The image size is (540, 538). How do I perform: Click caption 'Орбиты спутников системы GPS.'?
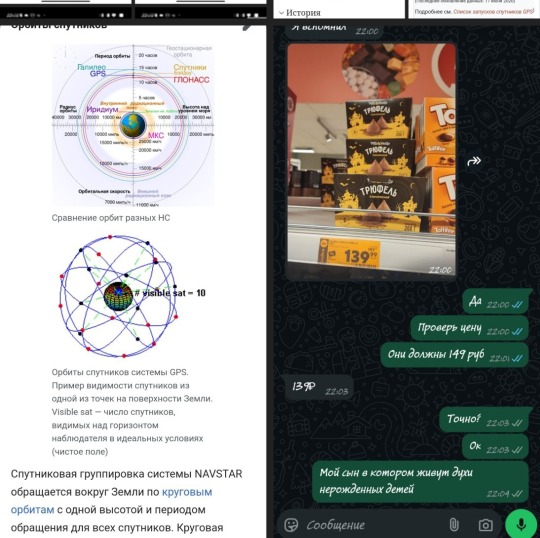point(120,372)
